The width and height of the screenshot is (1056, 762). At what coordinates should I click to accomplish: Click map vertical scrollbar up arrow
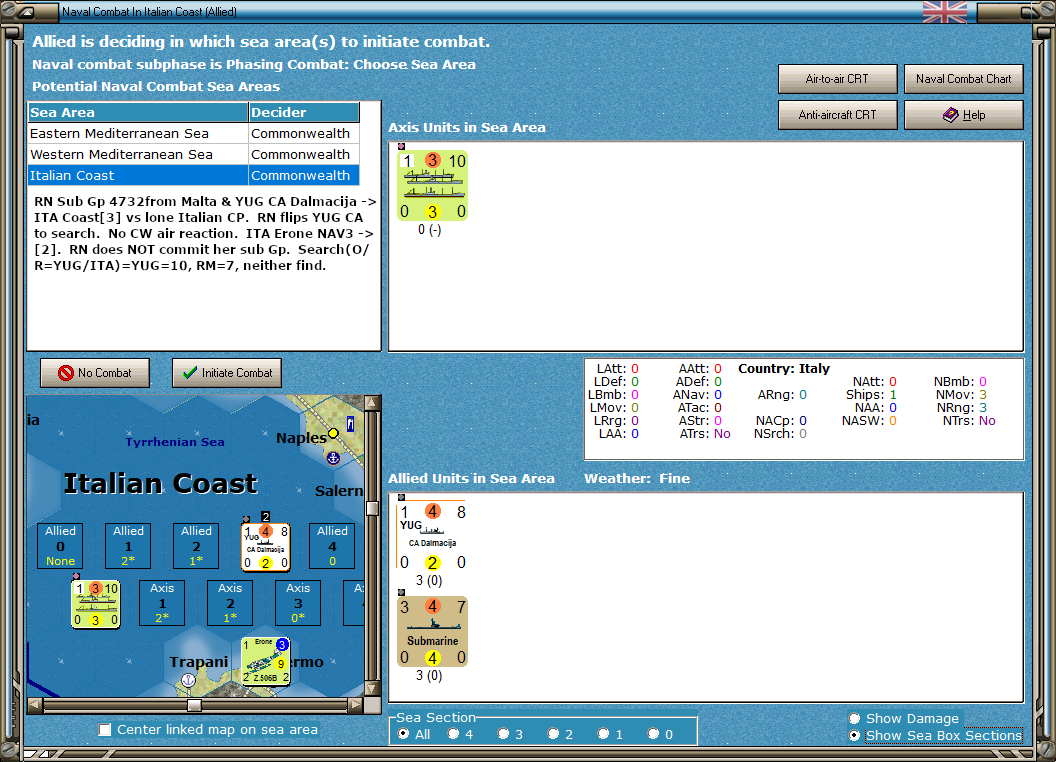(x=372, y=403)
